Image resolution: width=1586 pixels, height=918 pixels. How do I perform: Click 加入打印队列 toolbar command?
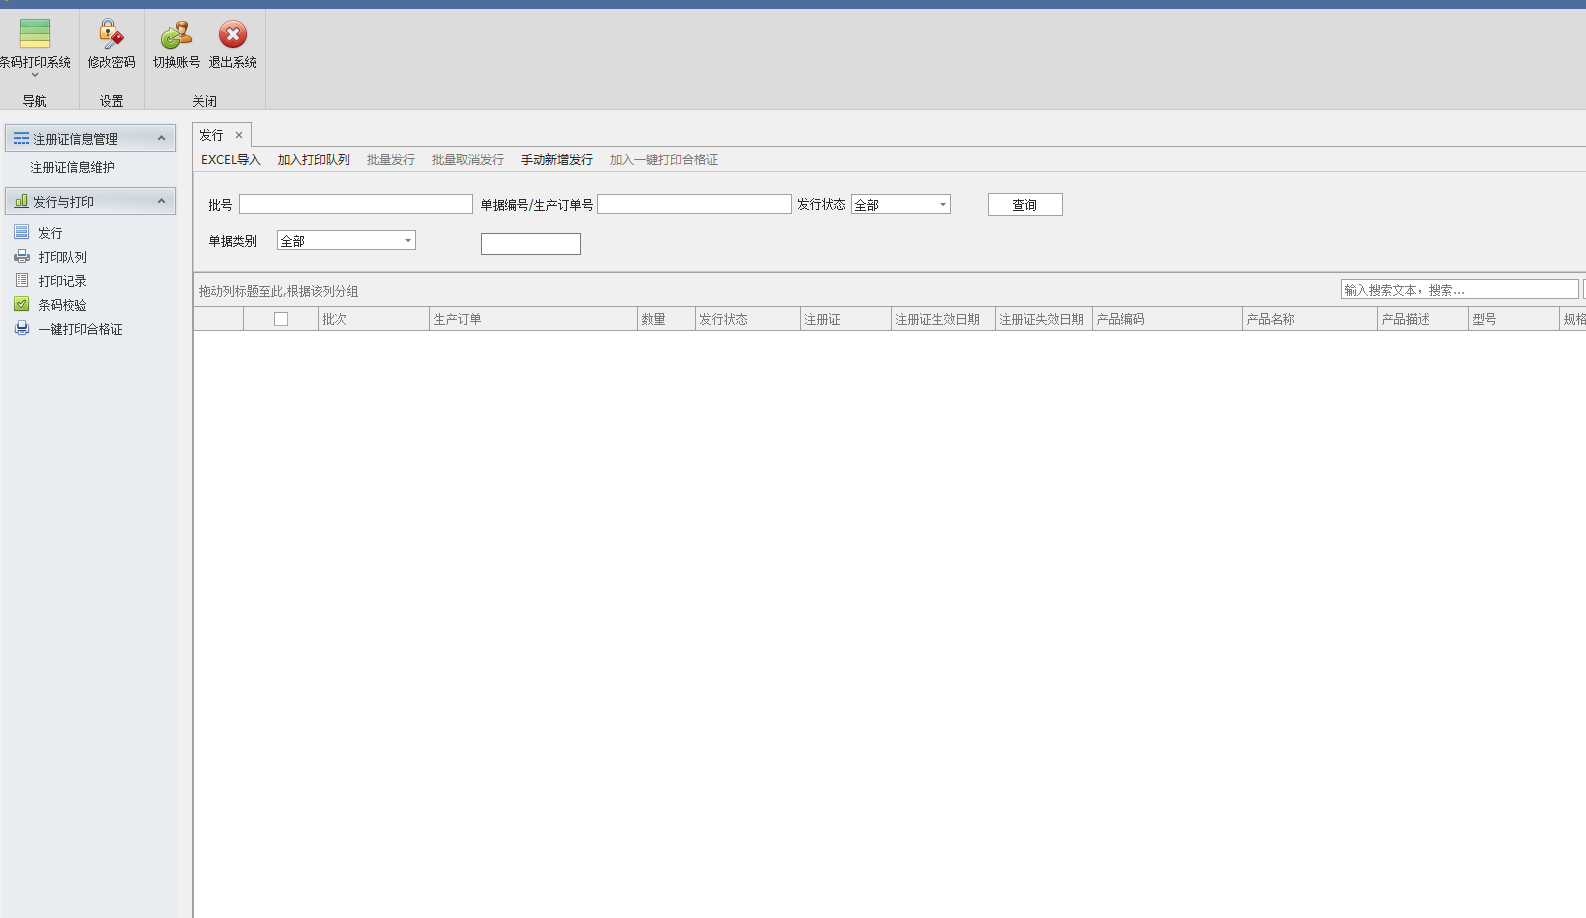[x=314, y=160]
